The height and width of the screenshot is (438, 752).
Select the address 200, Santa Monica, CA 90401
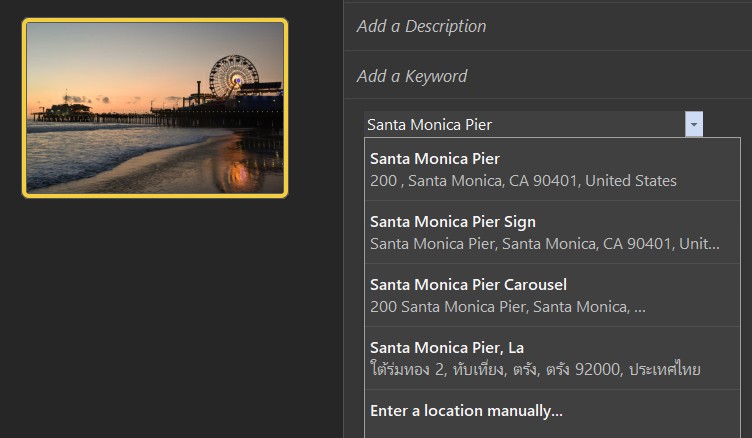click(523, 181)
